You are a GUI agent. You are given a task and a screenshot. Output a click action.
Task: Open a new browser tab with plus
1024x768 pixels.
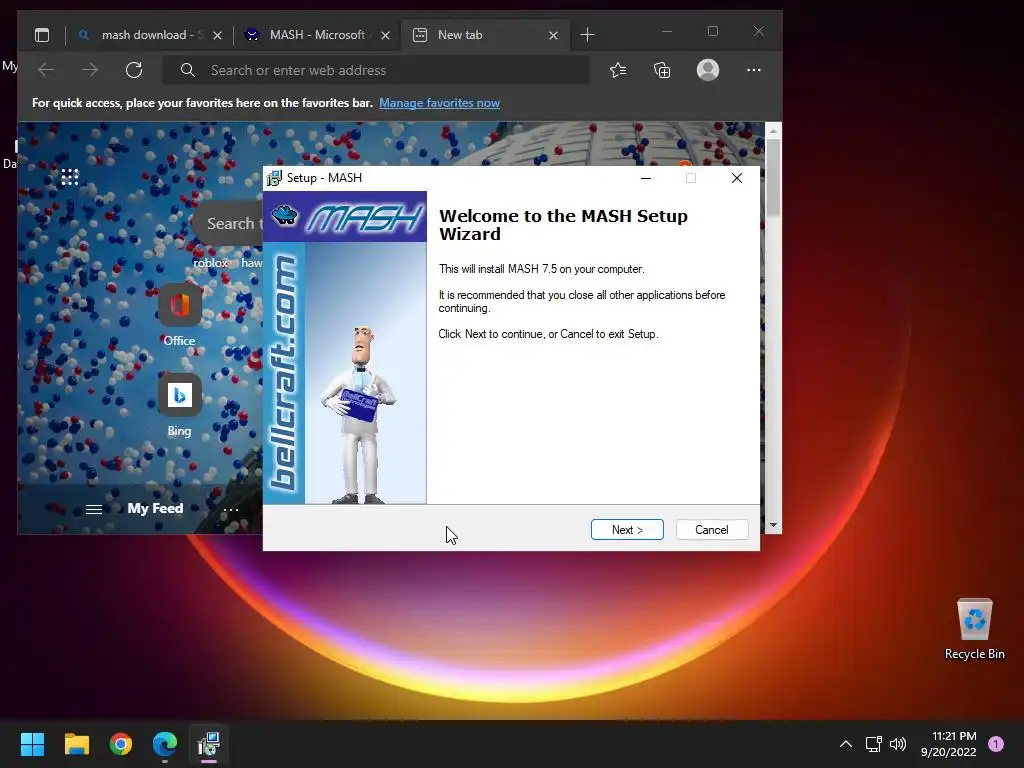587,35
